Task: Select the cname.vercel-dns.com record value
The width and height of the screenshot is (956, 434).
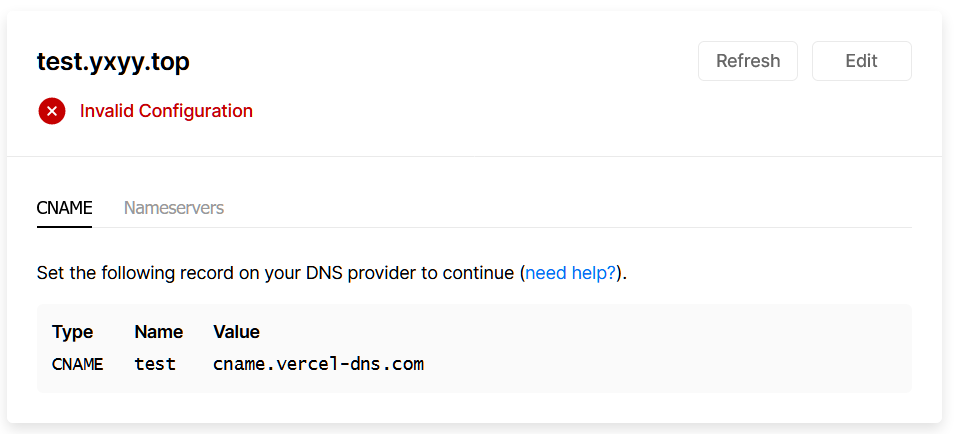Action: [x=318, y=364]
